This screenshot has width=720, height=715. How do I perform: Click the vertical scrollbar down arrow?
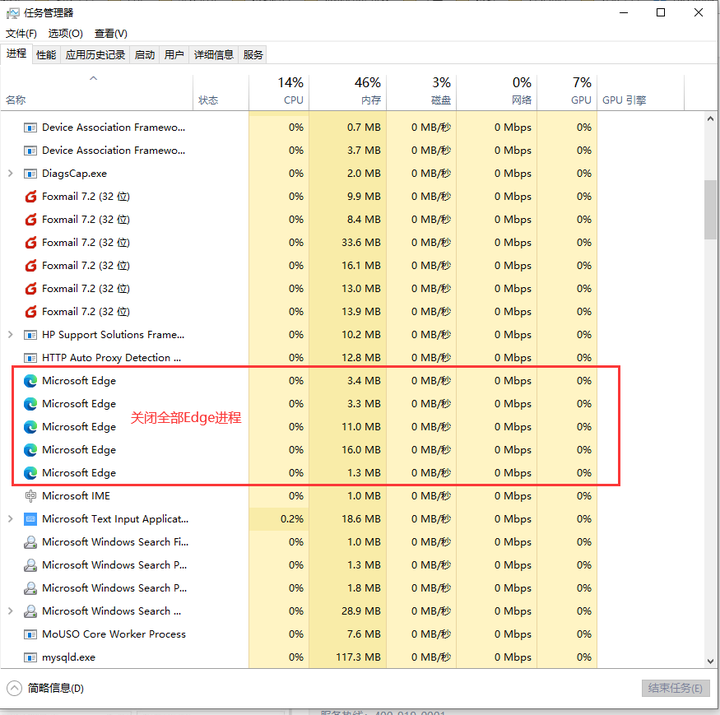(x=710, y=662)
